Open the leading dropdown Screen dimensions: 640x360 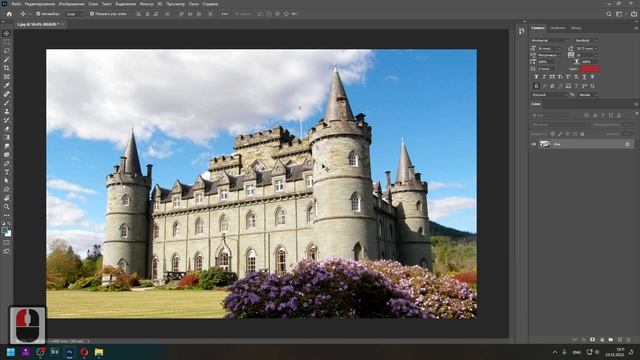click(x=587, y=49)
